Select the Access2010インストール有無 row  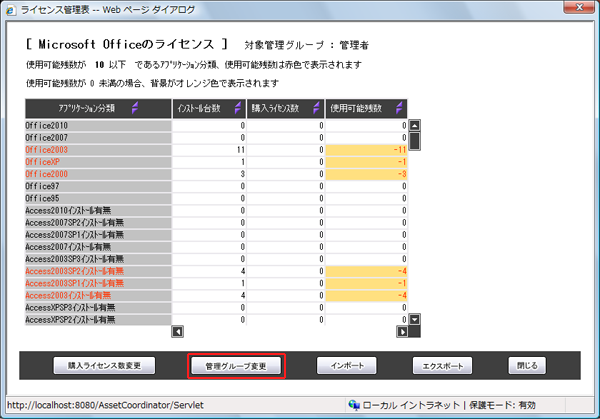[216, 210]
